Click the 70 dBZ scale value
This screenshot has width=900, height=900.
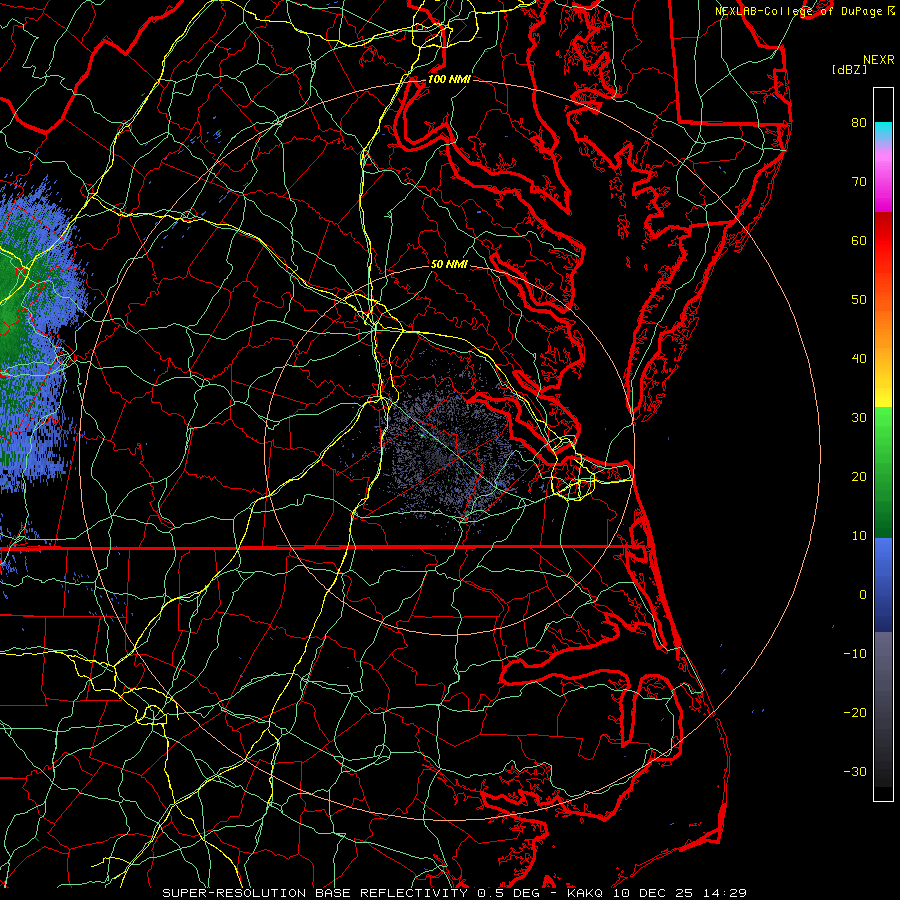coord(859,181)
